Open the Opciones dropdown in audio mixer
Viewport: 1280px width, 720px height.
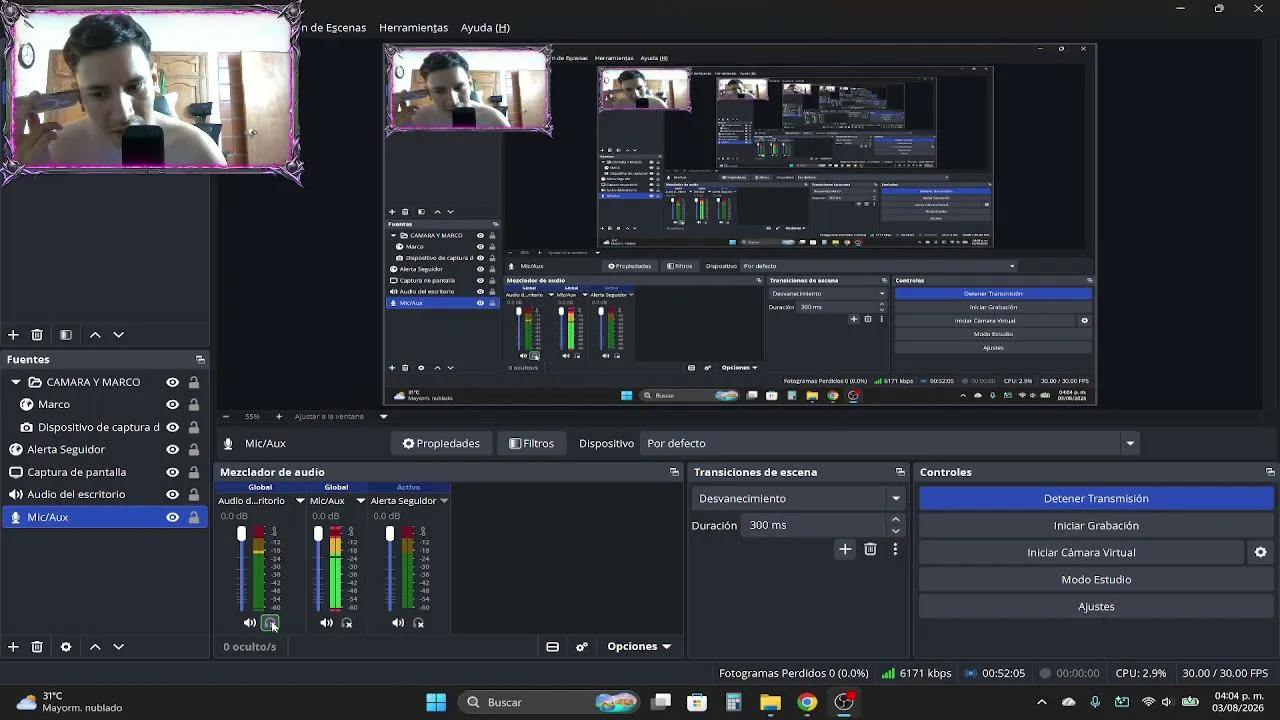[x=639, y=647]
